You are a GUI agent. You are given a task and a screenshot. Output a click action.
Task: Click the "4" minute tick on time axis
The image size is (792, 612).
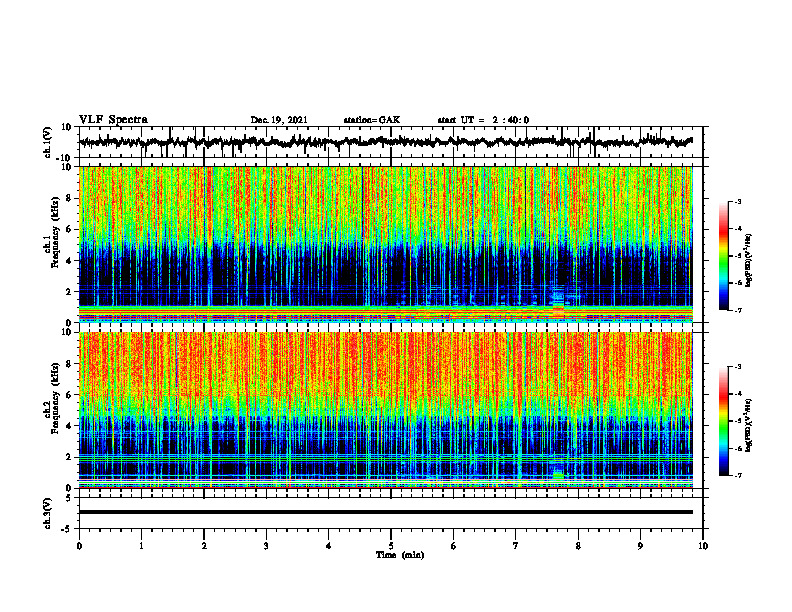pos(329,546)
